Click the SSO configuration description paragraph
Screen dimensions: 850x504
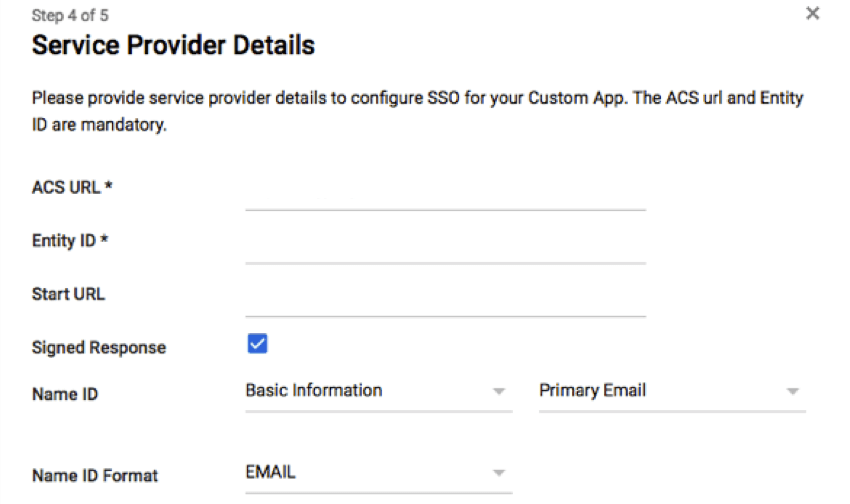(417, 111)
